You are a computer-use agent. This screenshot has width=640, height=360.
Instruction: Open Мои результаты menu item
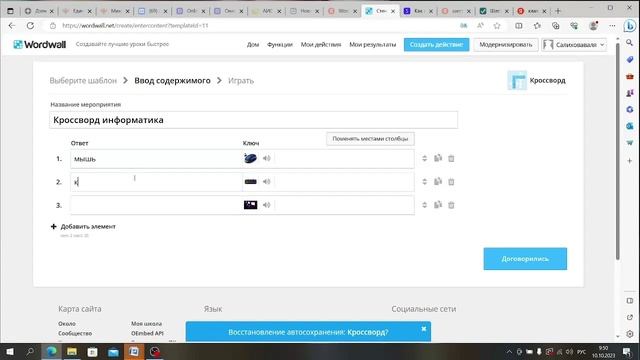pos(373,44)
